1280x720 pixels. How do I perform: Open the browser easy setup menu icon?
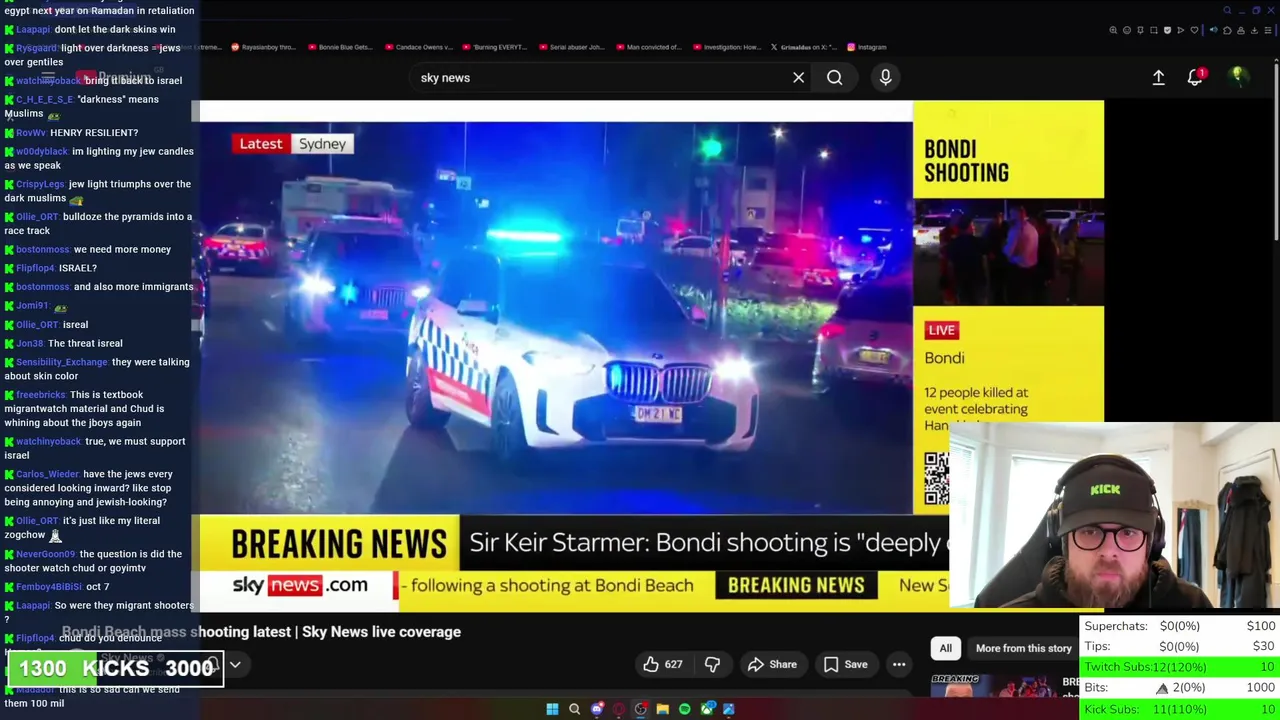tap(1268, 30)
